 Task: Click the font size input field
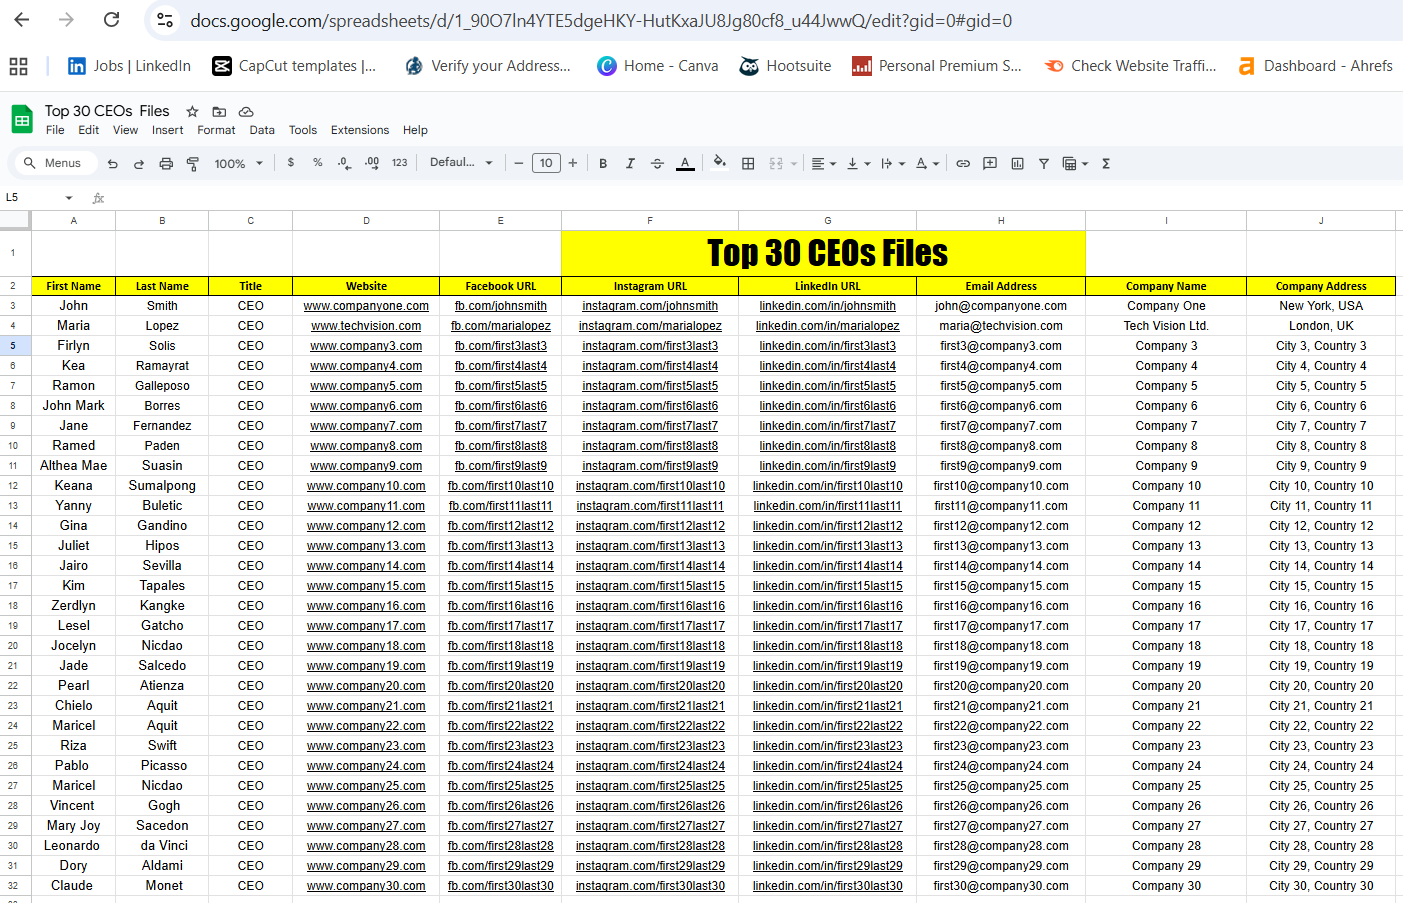click(546, 163)
